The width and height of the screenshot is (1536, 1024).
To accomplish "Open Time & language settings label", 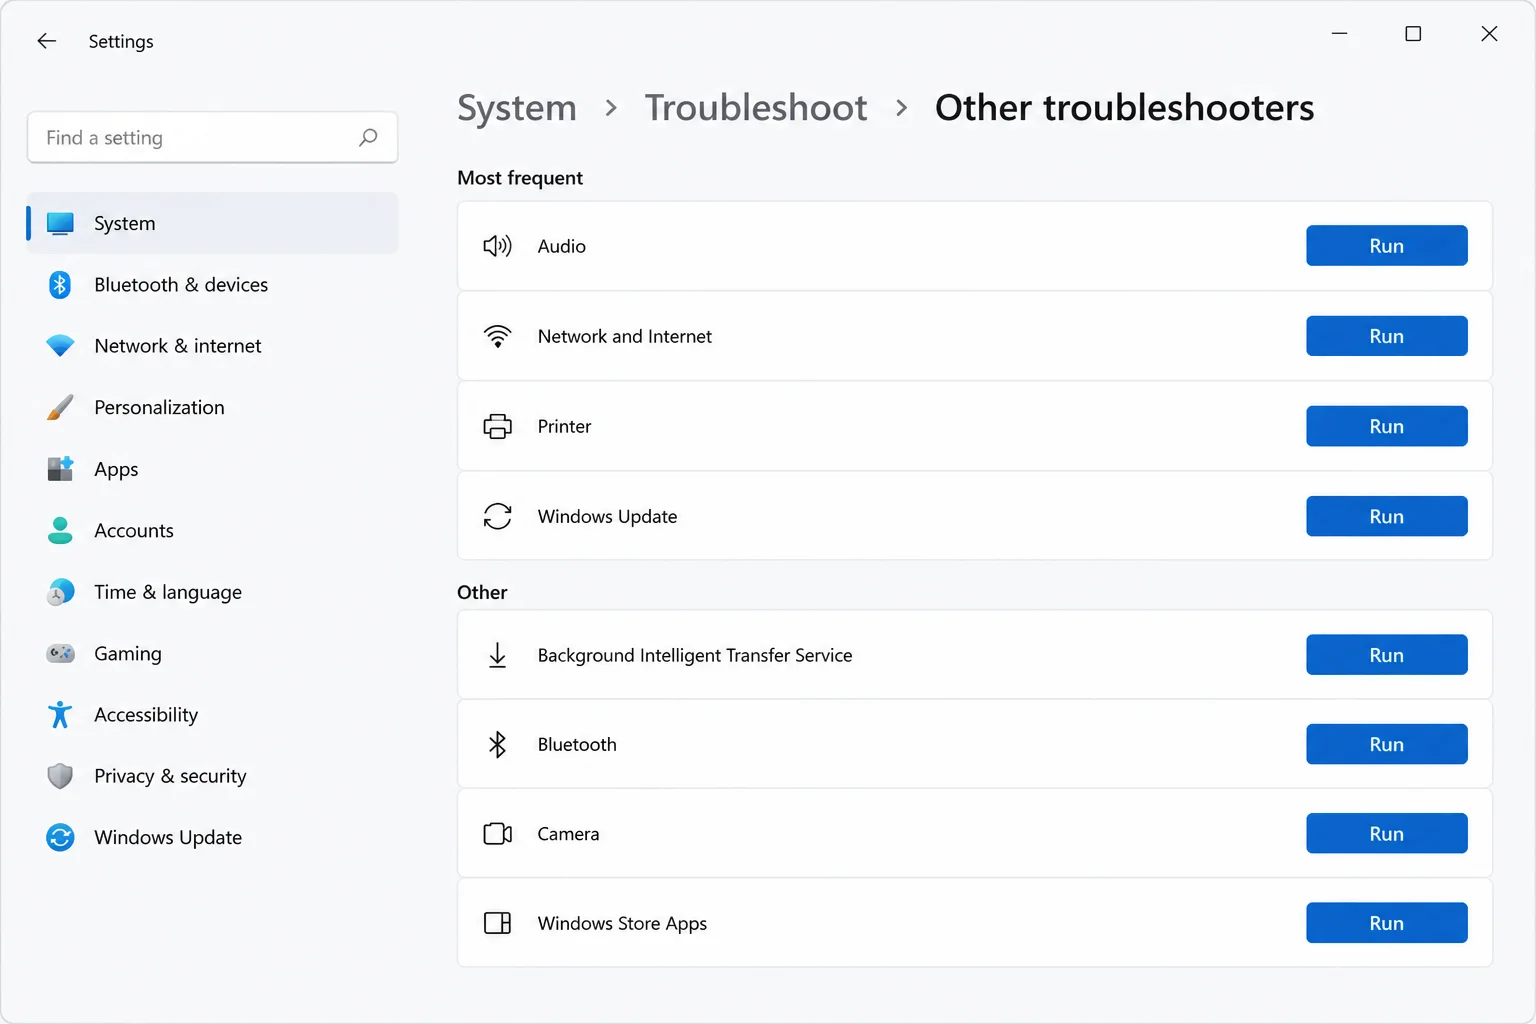I will pyautogui.click(x=168, y=592).
